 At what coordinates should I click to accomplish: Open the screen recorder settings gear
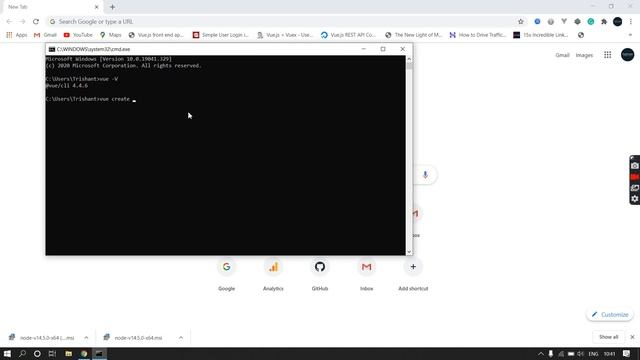coord(635,199)
